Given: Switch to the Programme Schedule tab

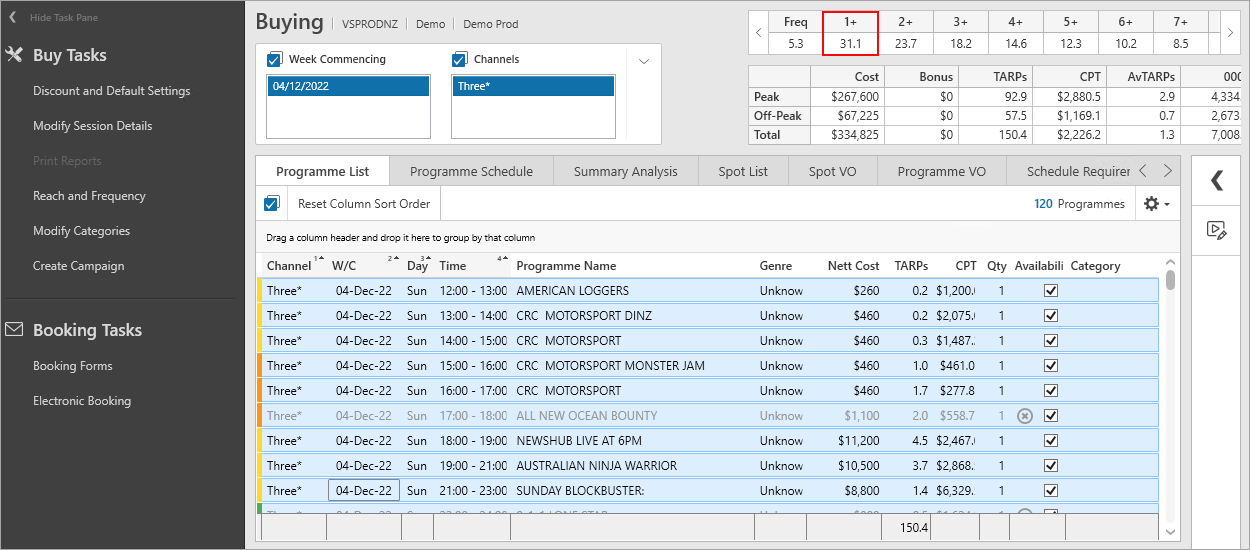Looking at the screenshot, I should coord(471,171).
